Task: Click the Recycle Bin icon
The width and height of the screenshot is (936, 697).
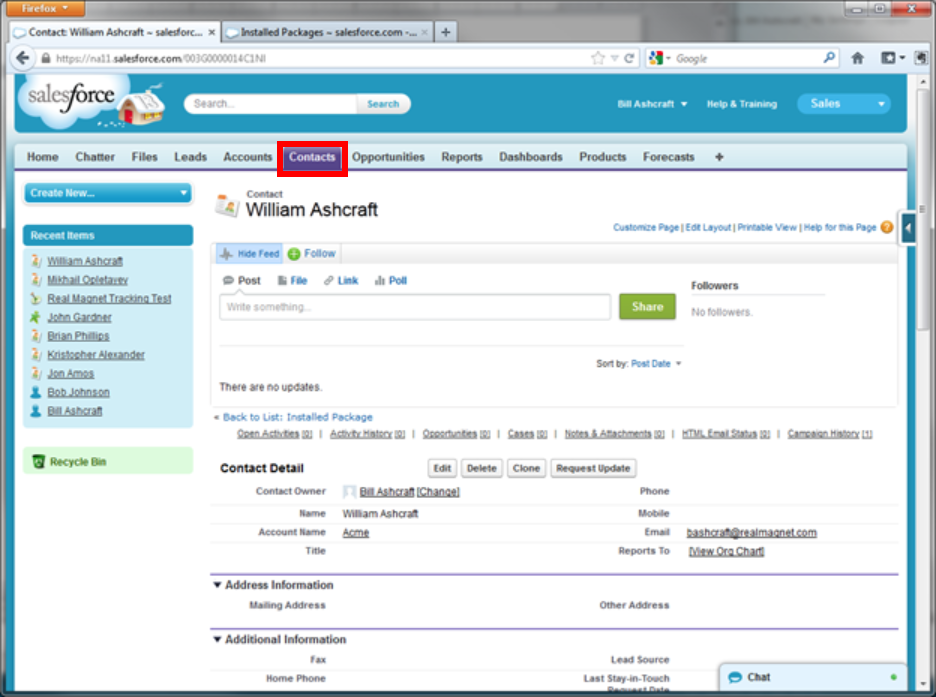Action: pyautogui.click(x=39, y=461)
